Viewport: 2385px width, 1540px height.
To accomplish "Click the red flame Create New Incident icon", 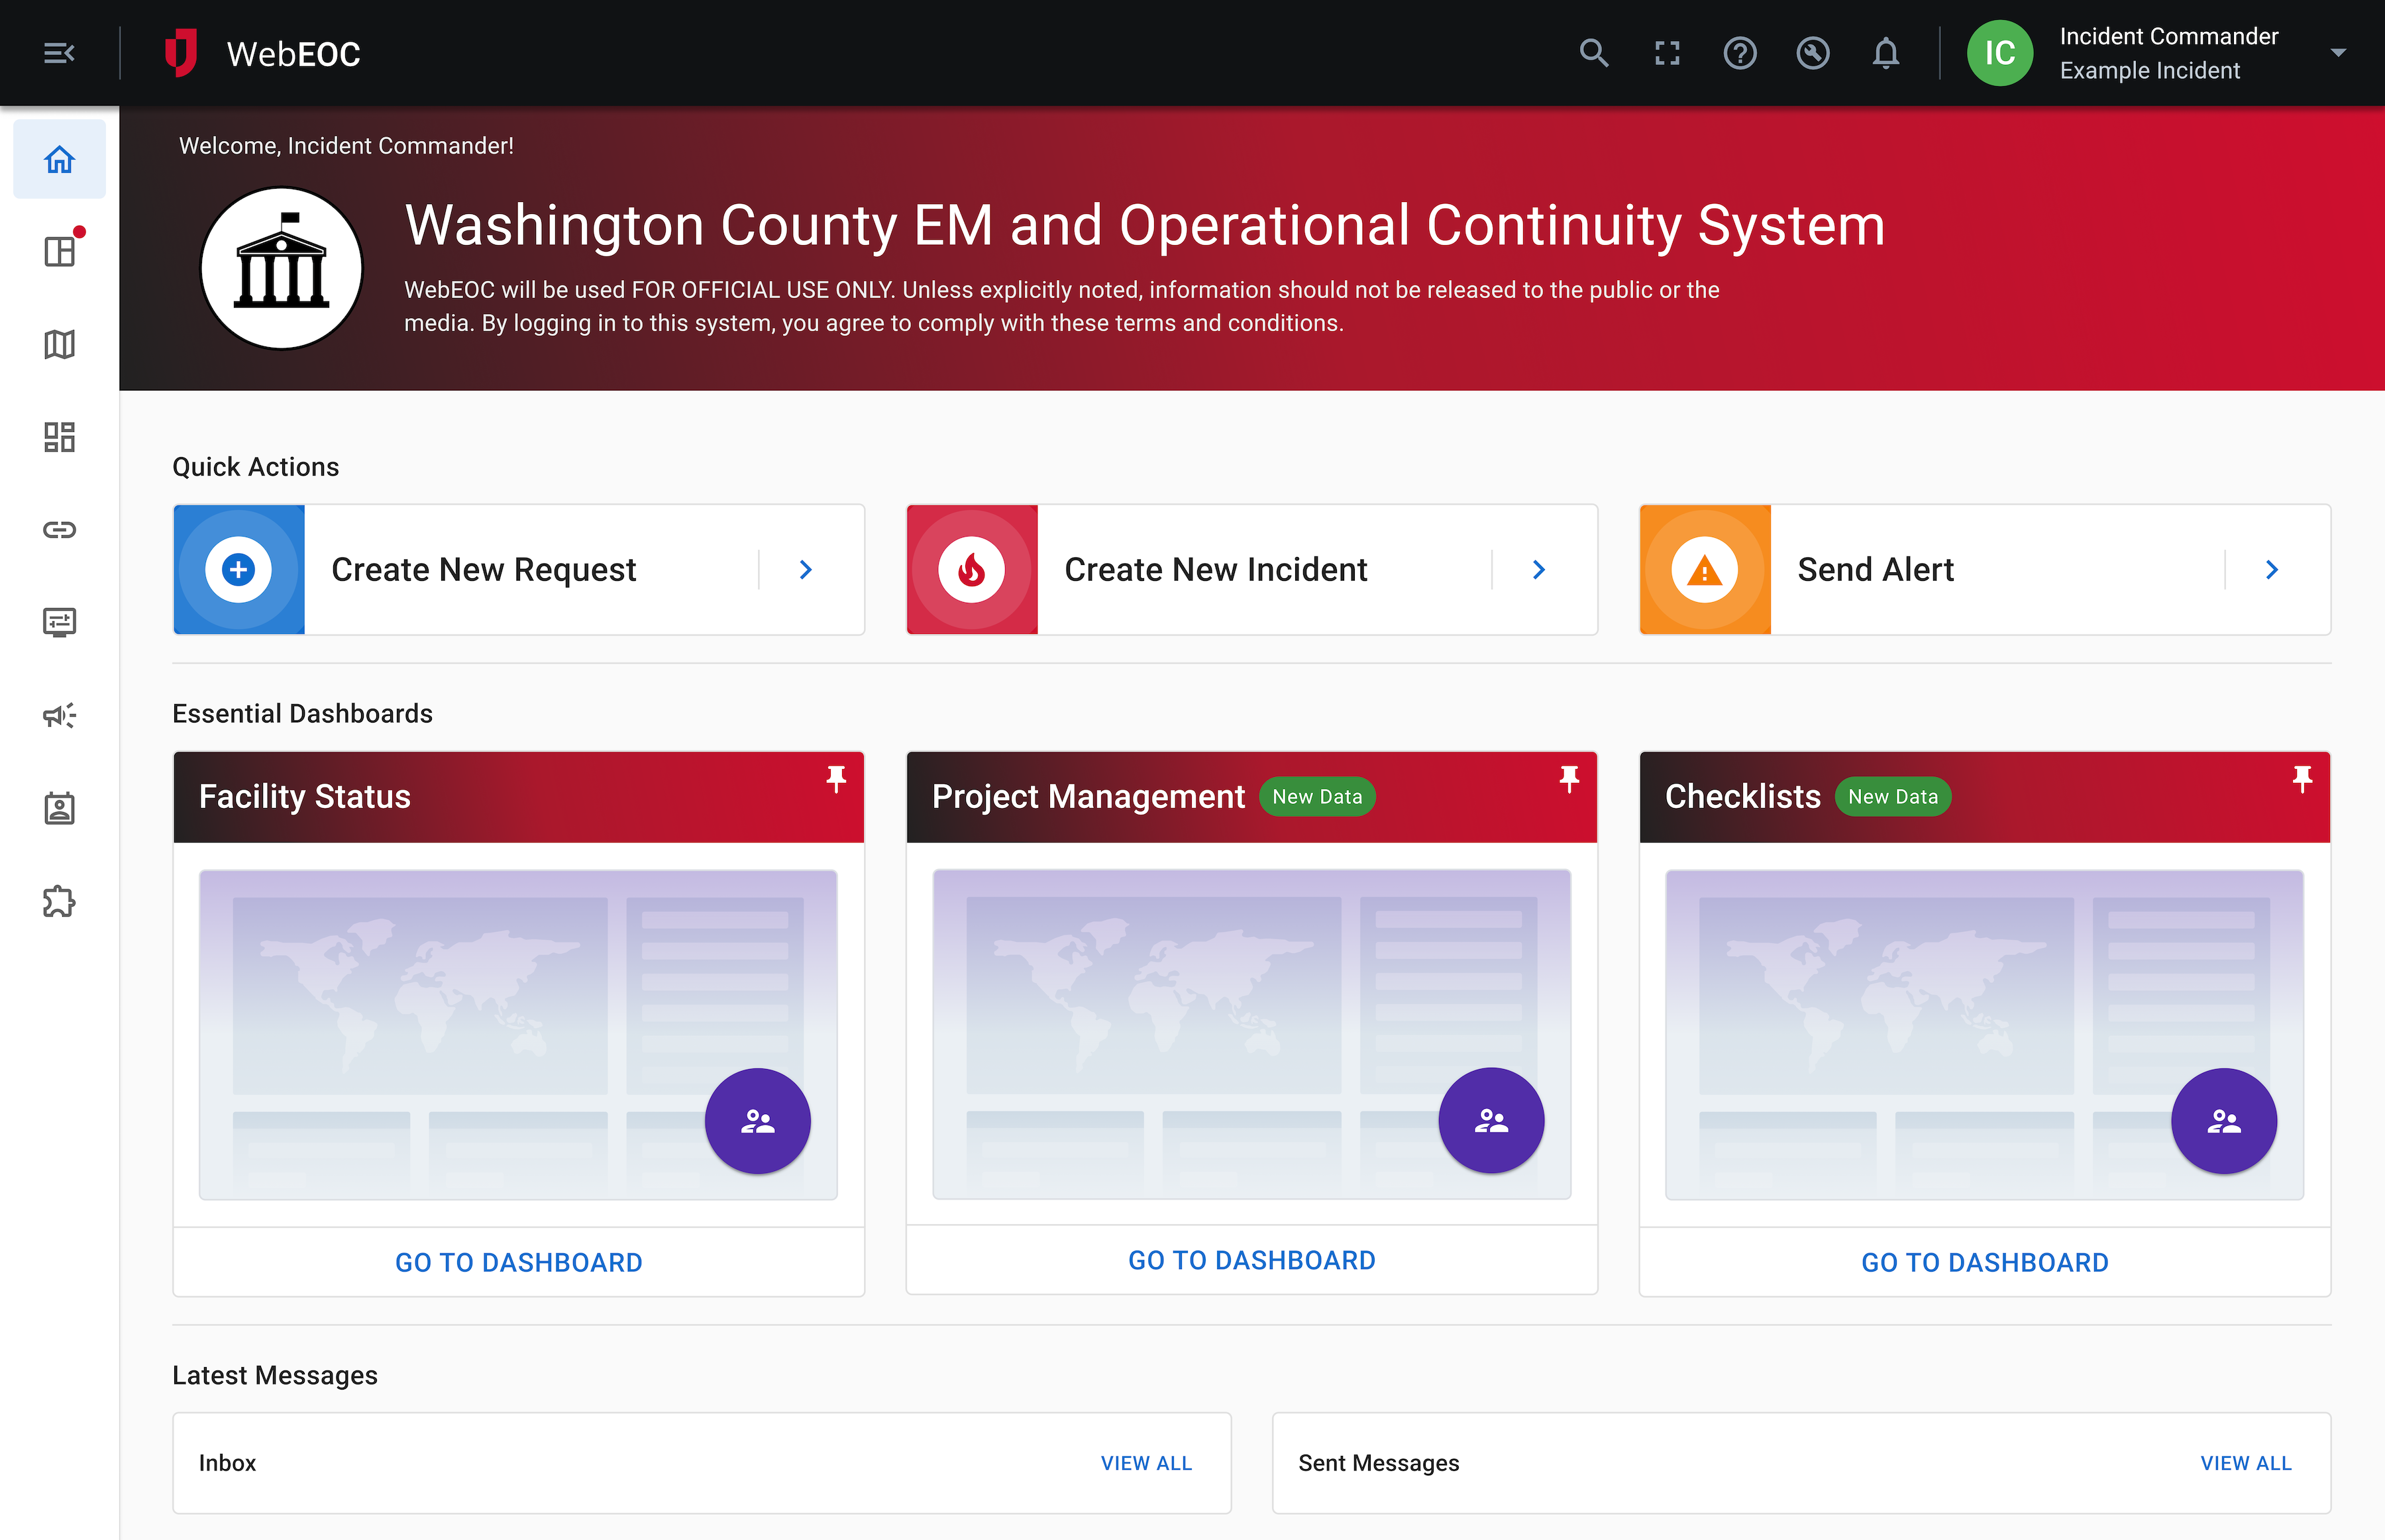I will click(x=971, y=570).
